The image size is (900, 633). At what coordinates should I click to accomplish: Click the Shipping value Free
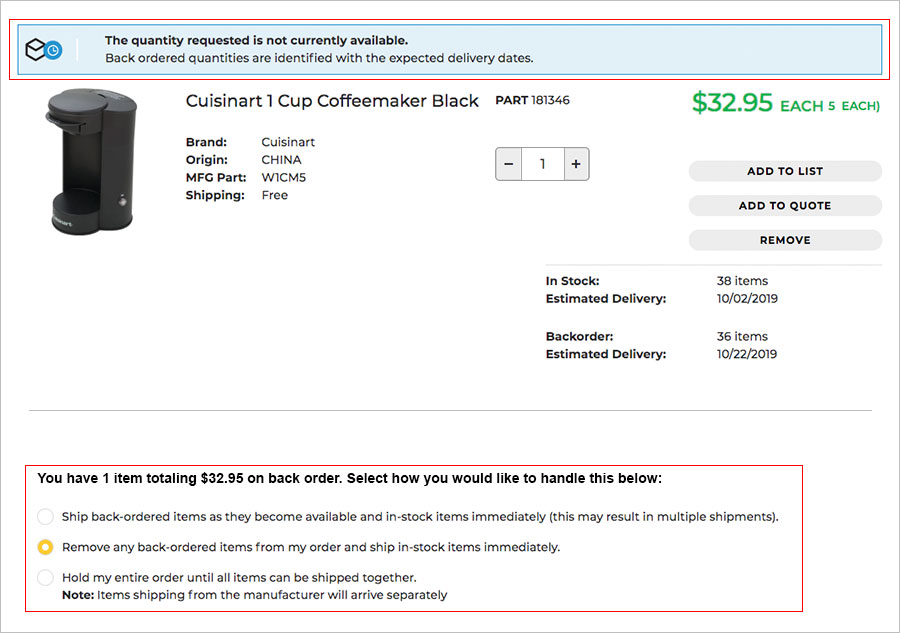coord(274,195)
